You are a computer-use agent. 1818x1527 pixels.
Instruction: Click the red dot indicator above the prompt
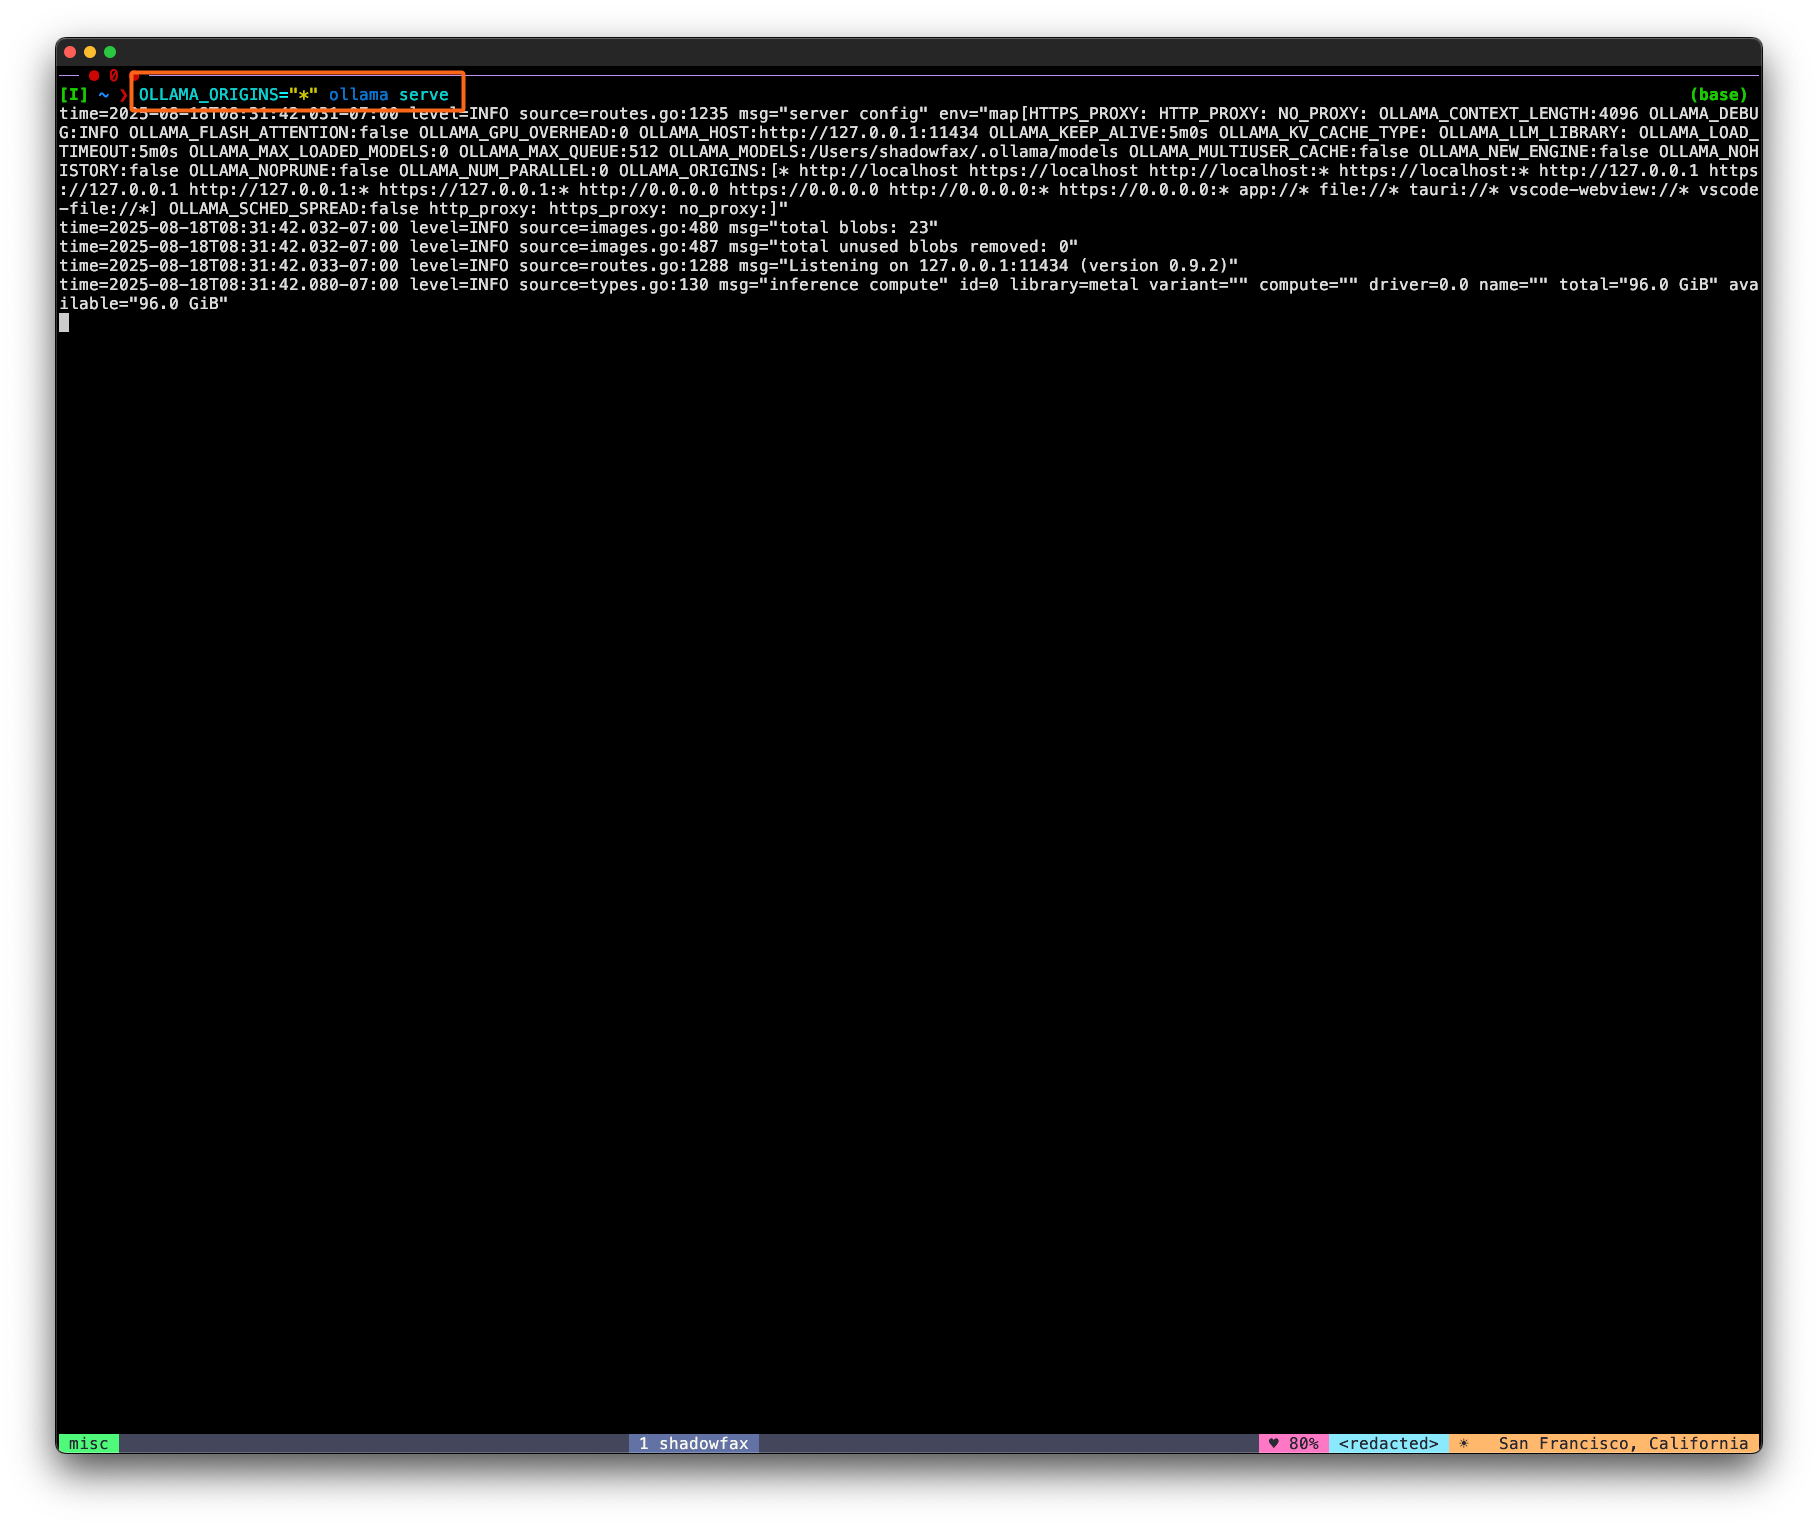[x=94, y=74]
